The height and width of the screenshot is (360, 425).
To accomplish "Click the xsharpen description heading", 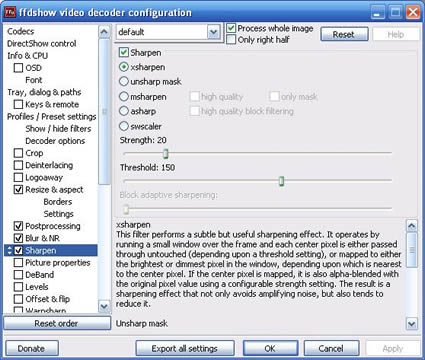I will click(133, 225).
